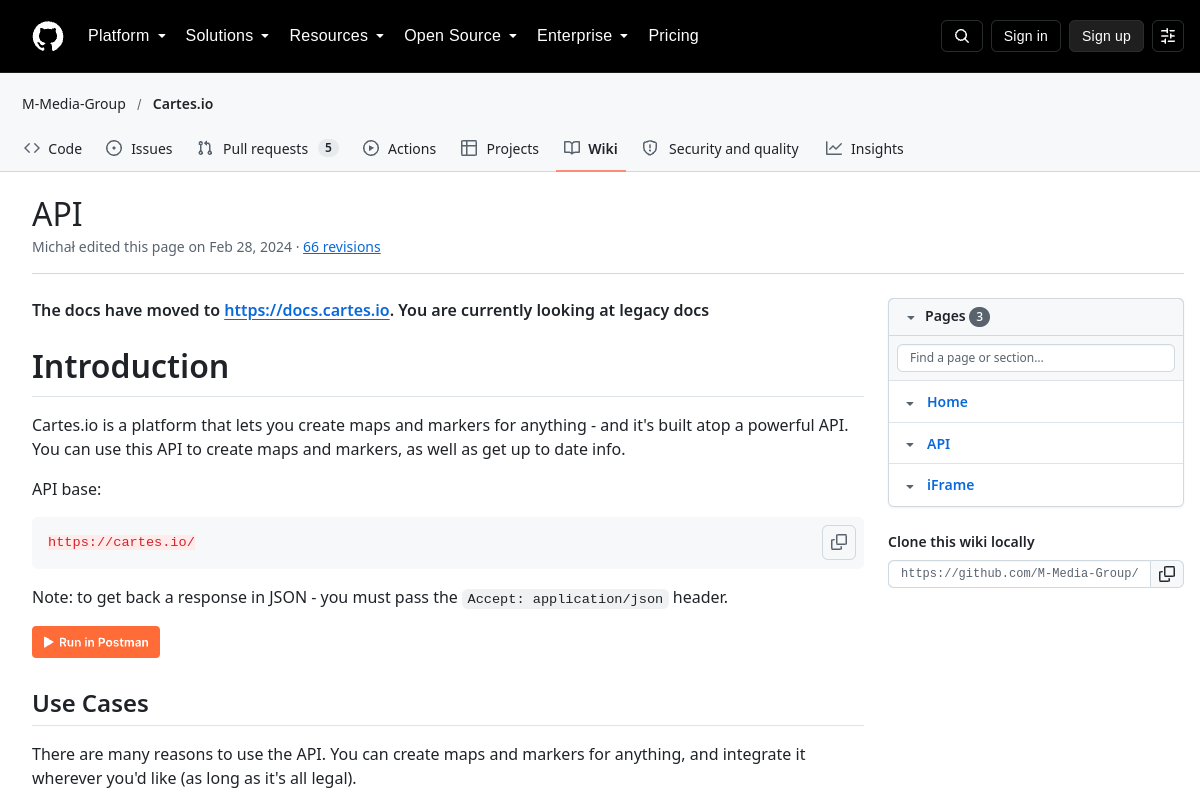Copy the wiki clone URL
Viewport: 1200px width, 800px height.
(1167, 574)
